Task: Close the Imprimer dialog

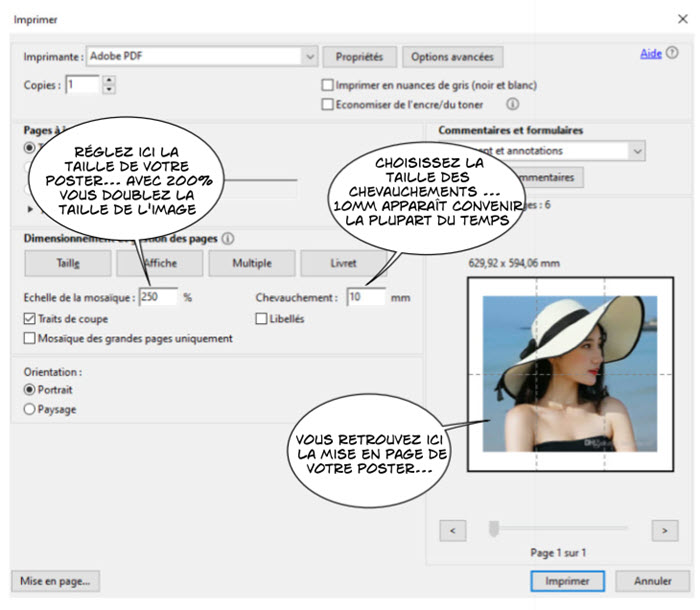Action: [x=683, y=19]
